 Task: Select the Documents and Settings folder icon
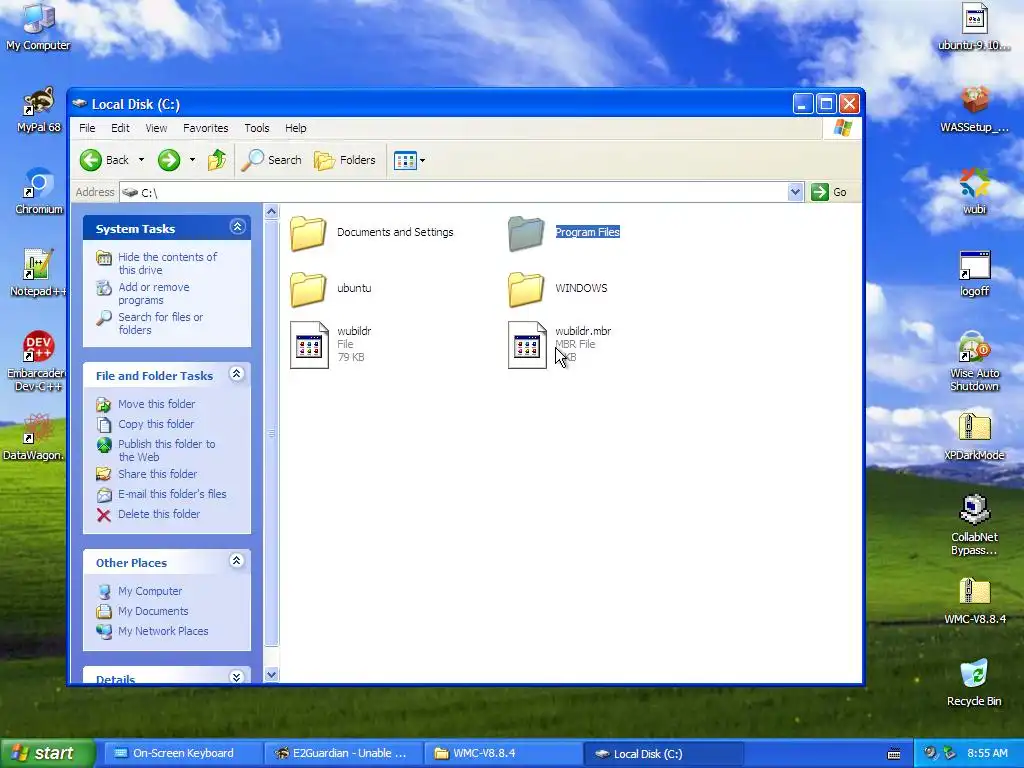tap(308, 232)
